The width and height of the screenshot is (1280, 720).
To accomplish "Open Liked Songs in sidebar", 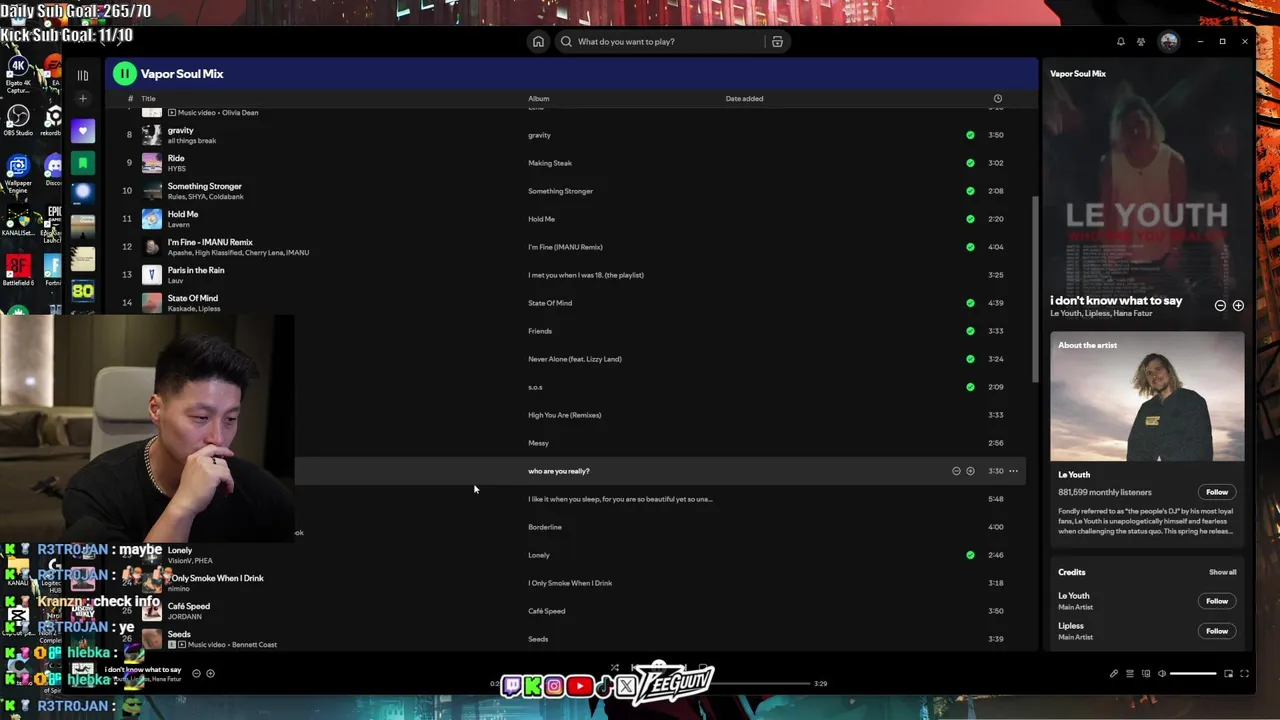I will (83, 131).
